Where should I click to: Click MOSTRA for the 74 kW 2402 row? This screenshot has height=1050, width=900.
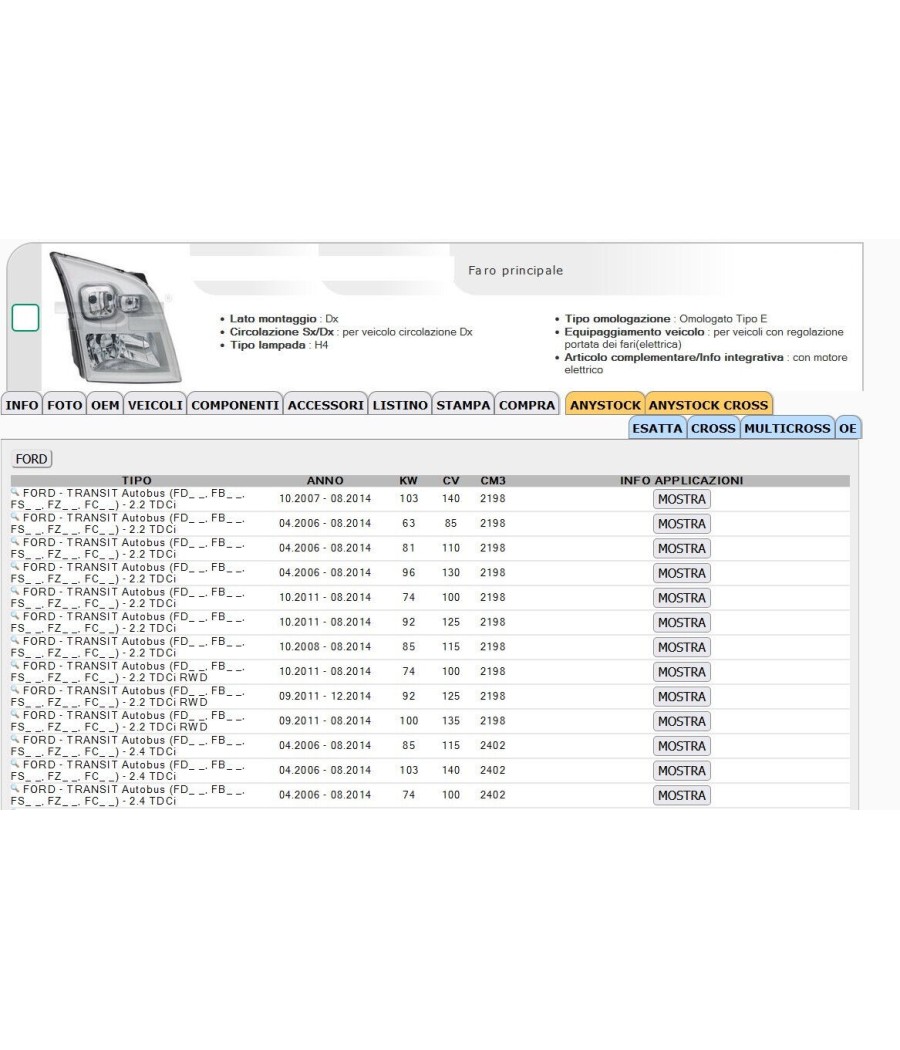pyautogui.click(x=682, y=796)
